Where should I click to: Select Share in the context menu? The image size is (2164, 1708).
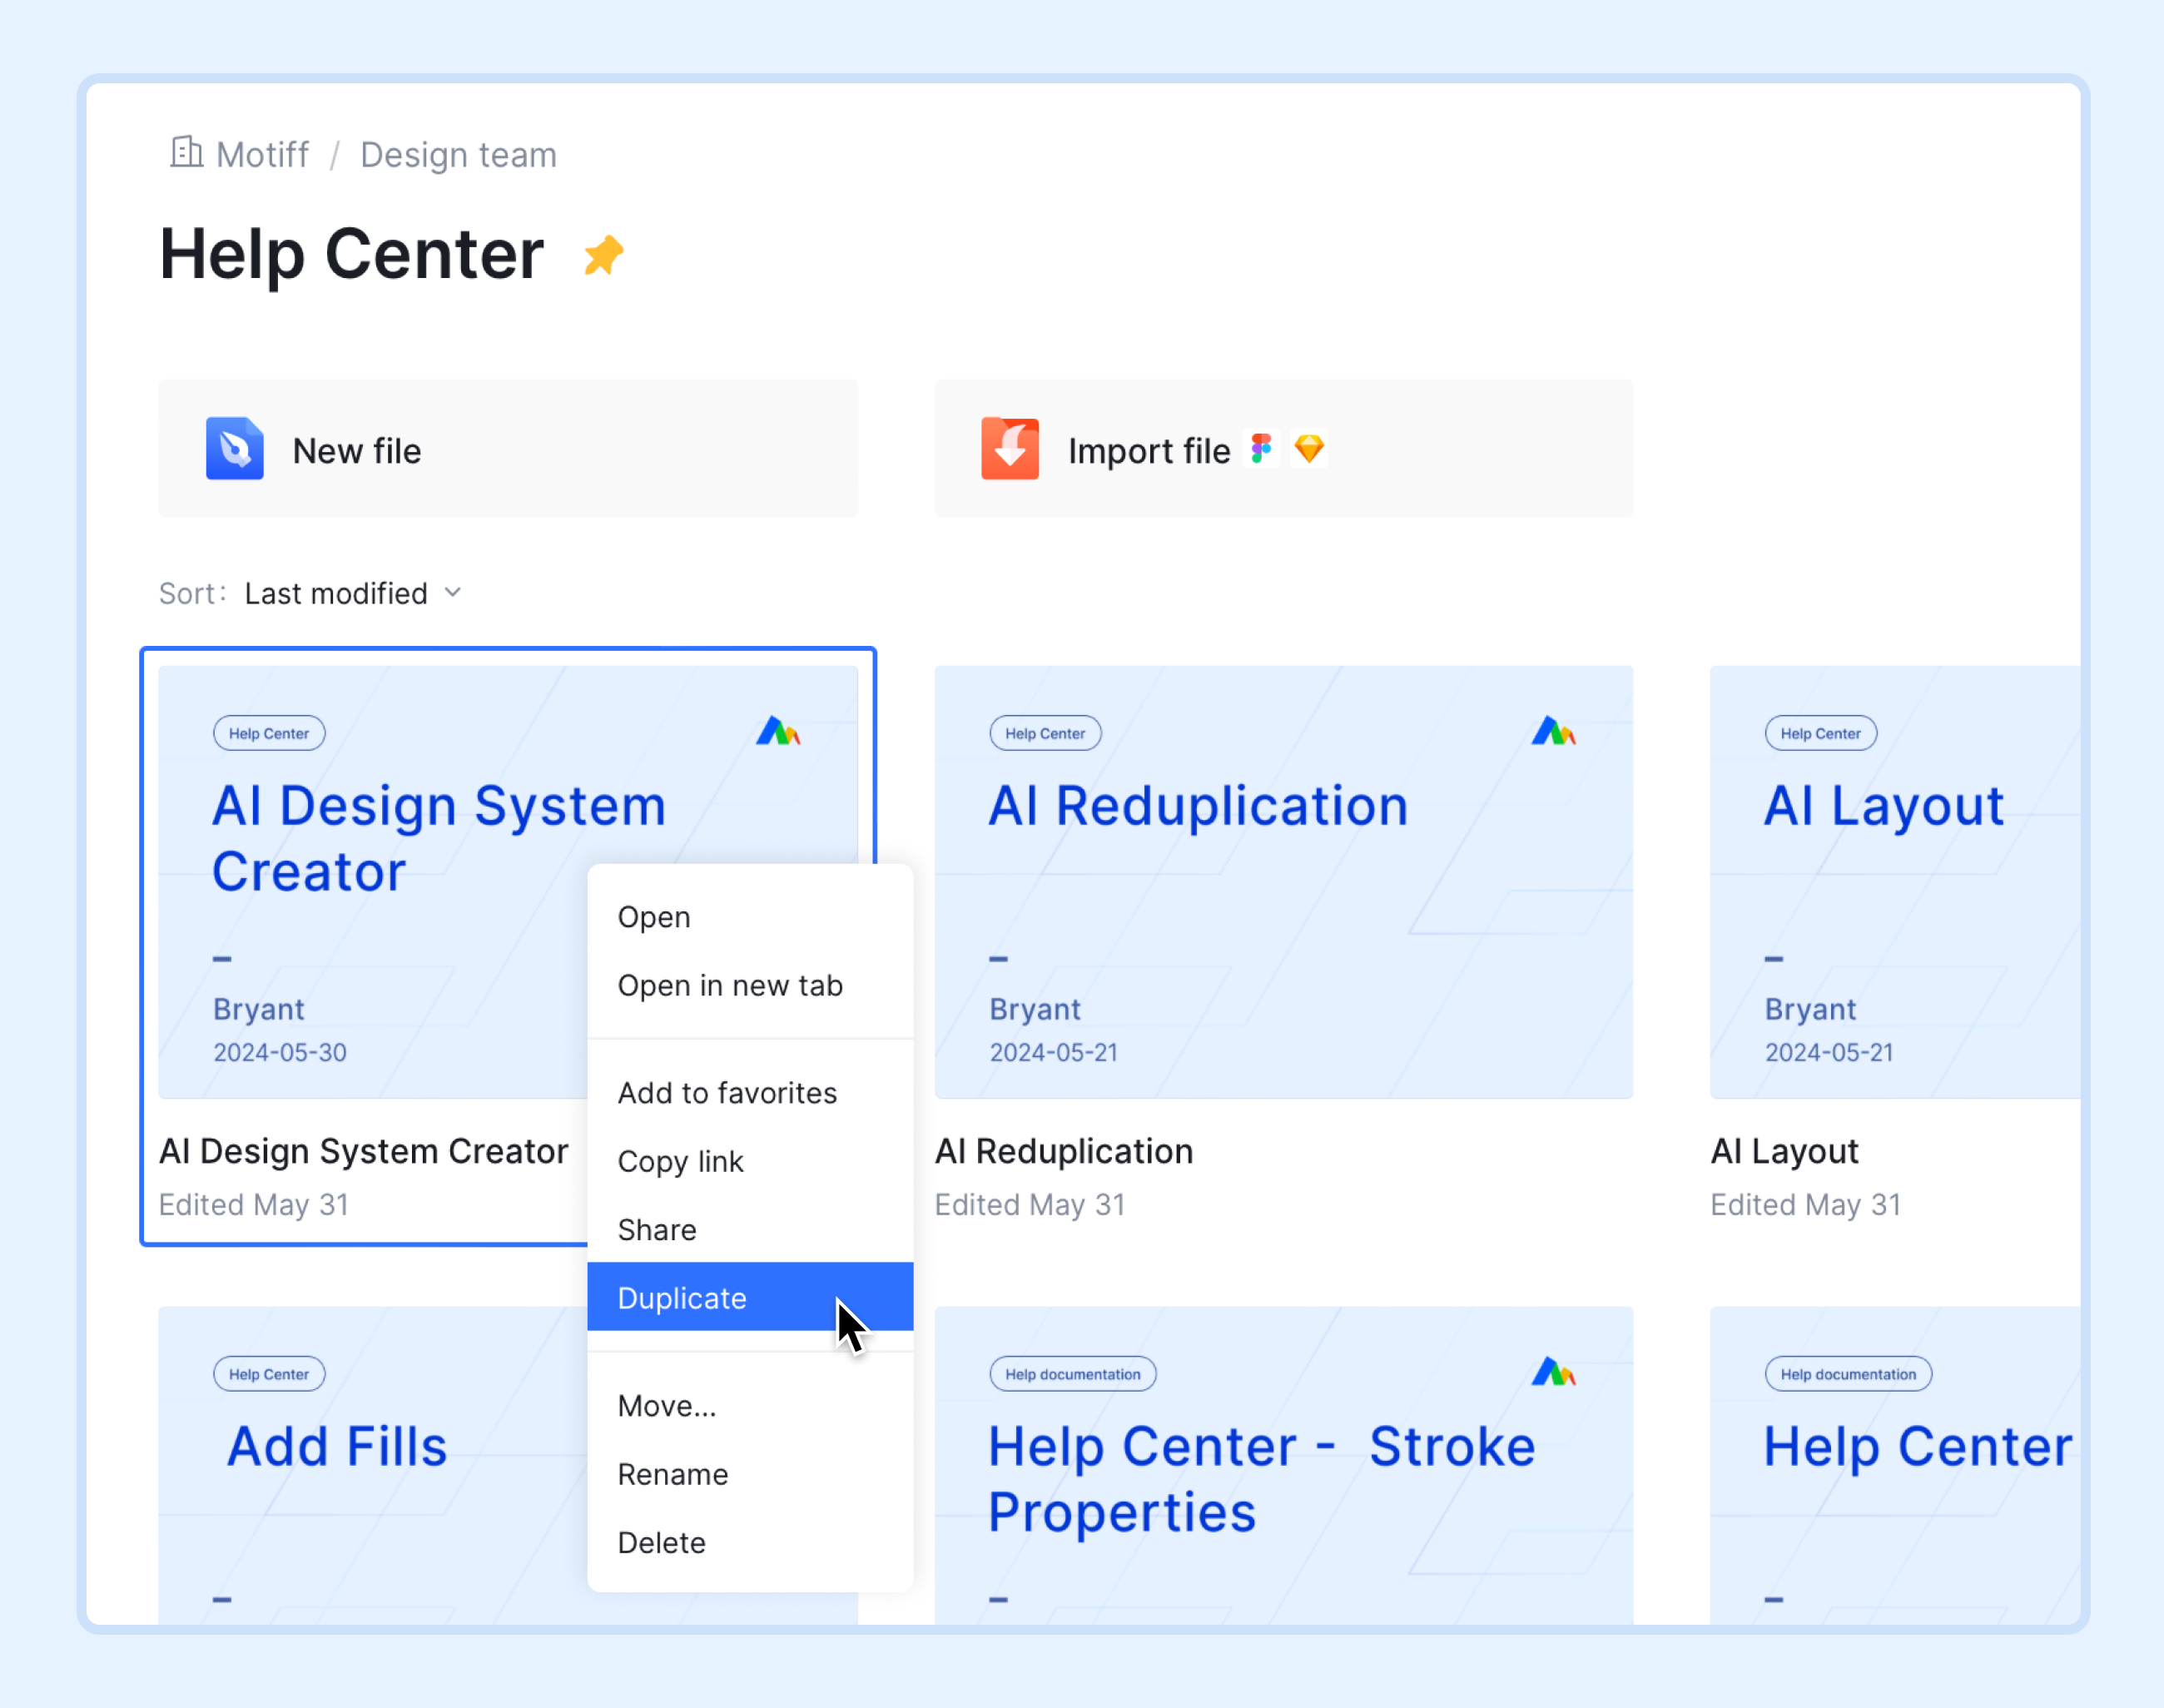[x=750, y=1229]
